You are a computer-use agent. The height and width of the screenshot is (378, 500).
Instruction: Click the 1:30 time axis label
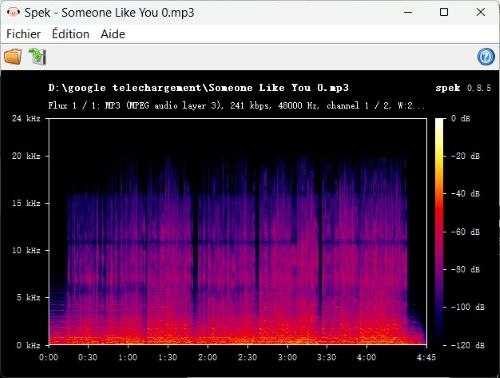coord(168,357)
